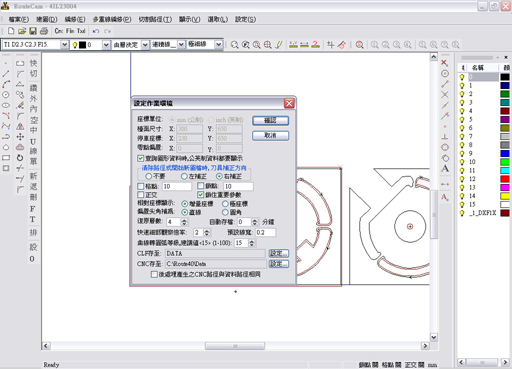Select the rotate tool in left toolbar
Image resolution: width=512 pixels, height=369 pixels.
(x=20, y=157)
